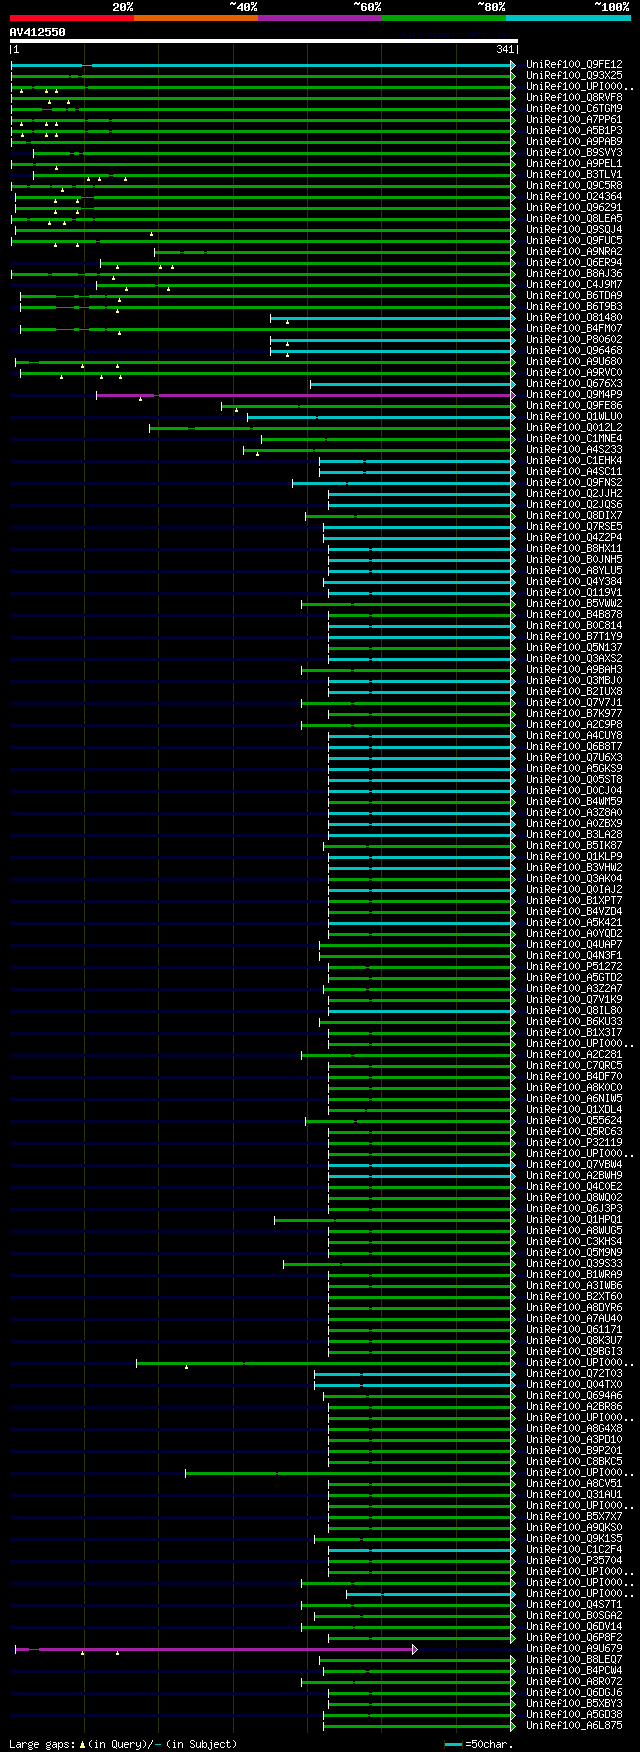
Task: Select label UniRef100_Q1WLU0
Action: pyautogui.click(x=574, y=417)
